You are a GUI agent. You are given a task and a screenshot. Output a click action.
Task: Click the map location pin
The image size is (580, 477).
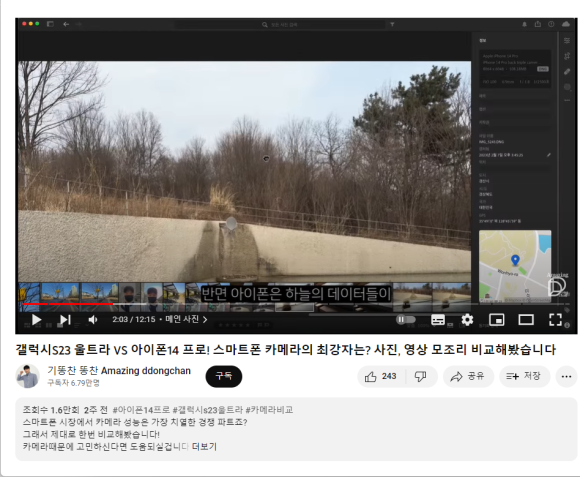[x=515, y=260]
